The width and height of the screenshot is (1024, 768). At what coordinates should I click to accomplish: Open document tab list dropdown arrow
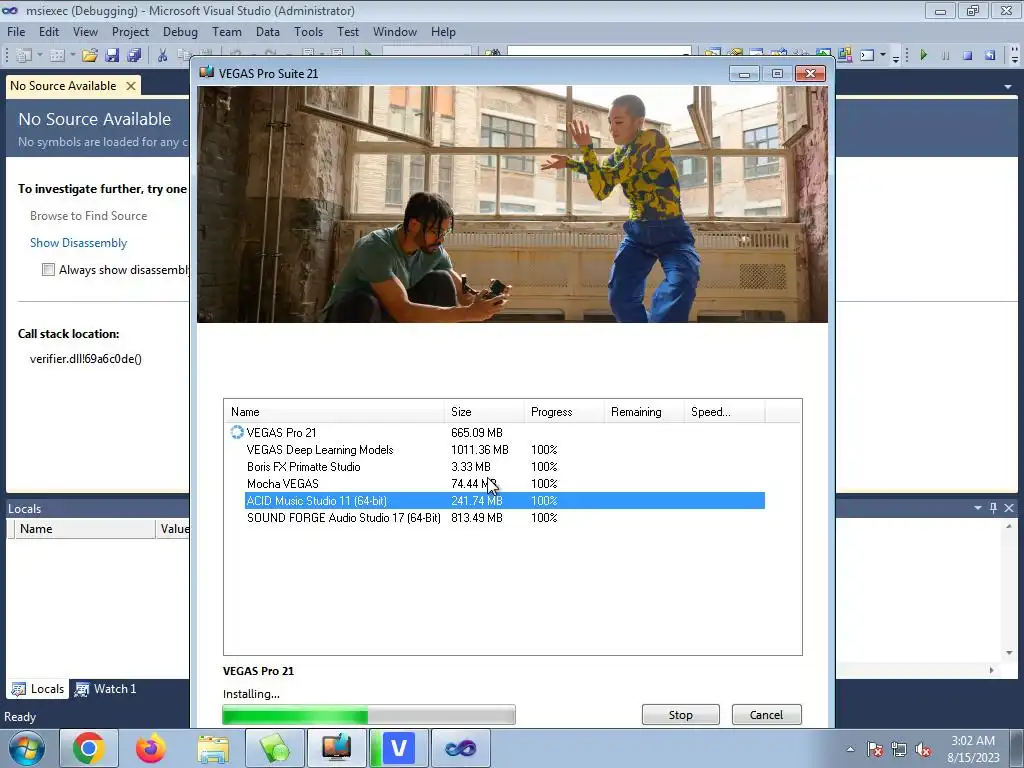coord(1008,86)
